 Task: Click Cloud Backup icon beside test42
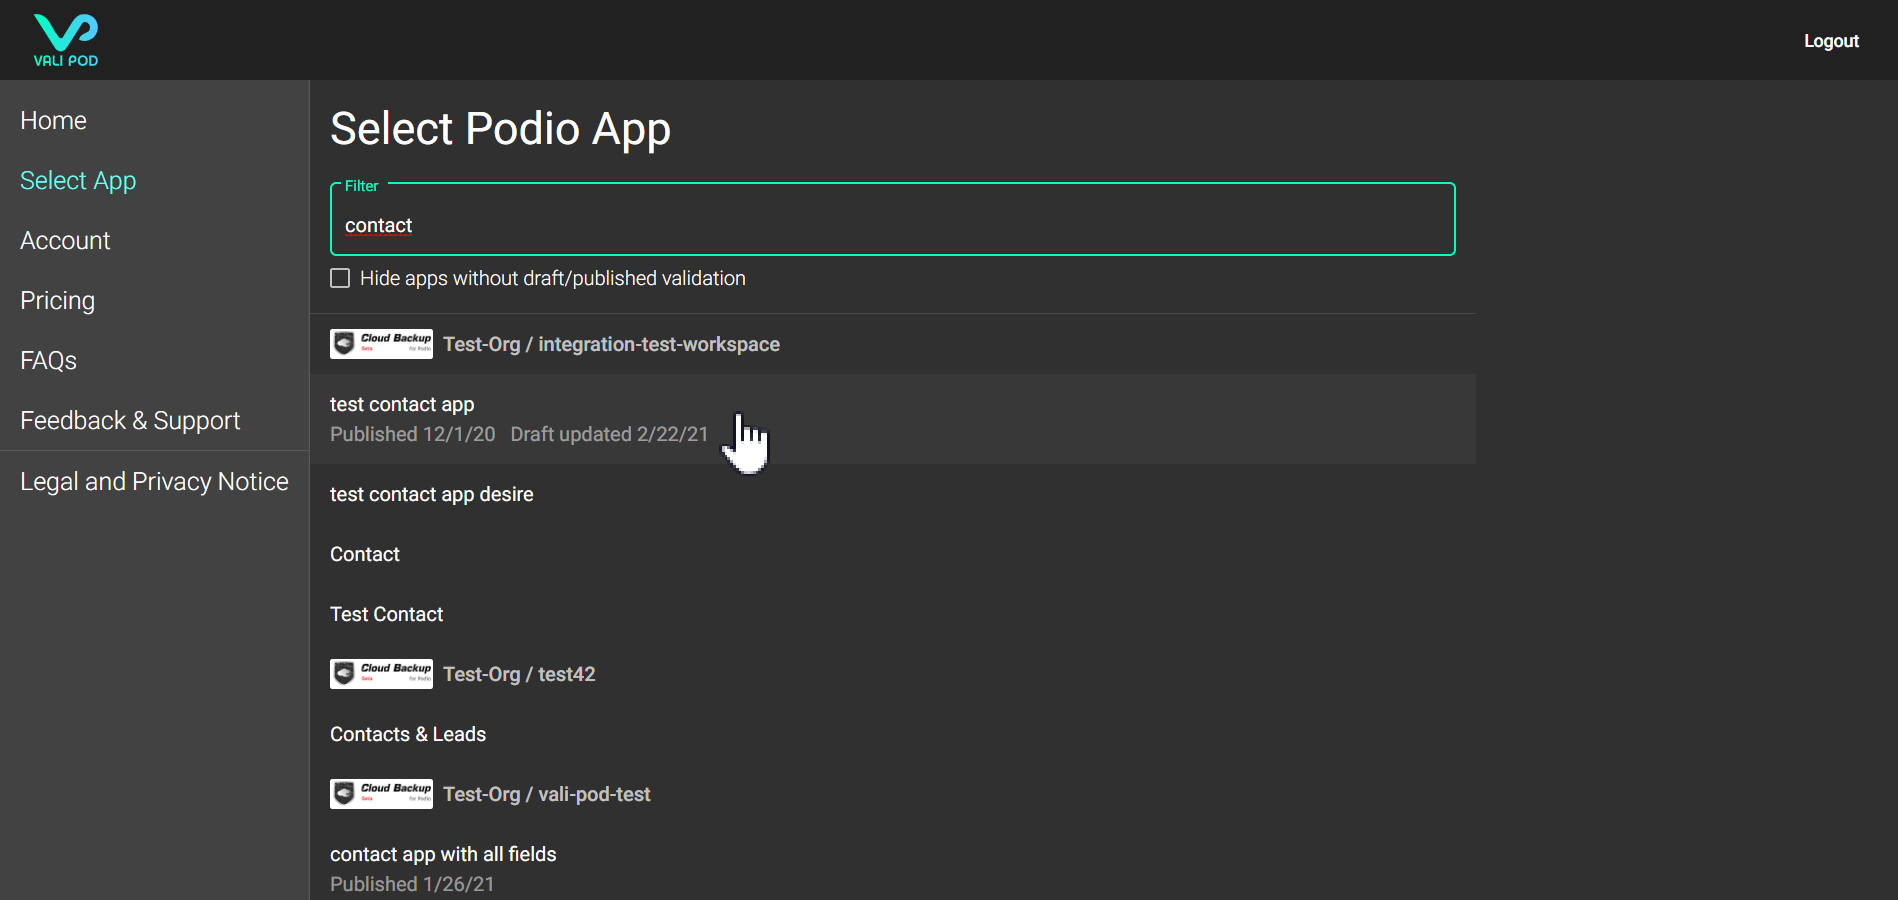381,674
